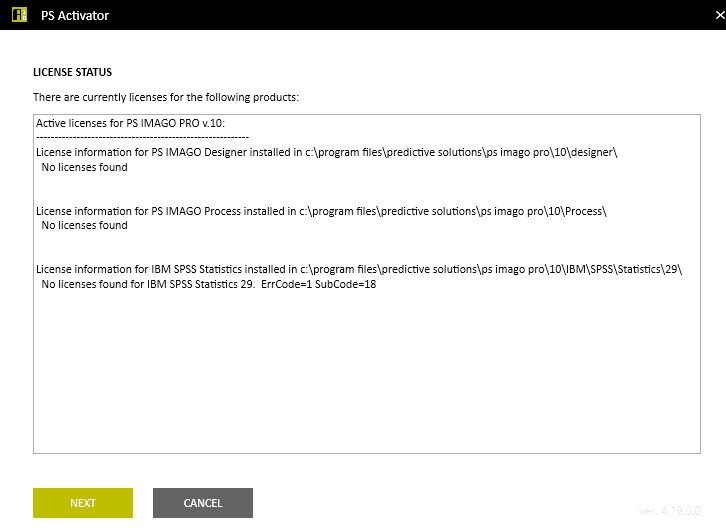Click the CANCEL button

pyautogui.click(x=203, y=503)
